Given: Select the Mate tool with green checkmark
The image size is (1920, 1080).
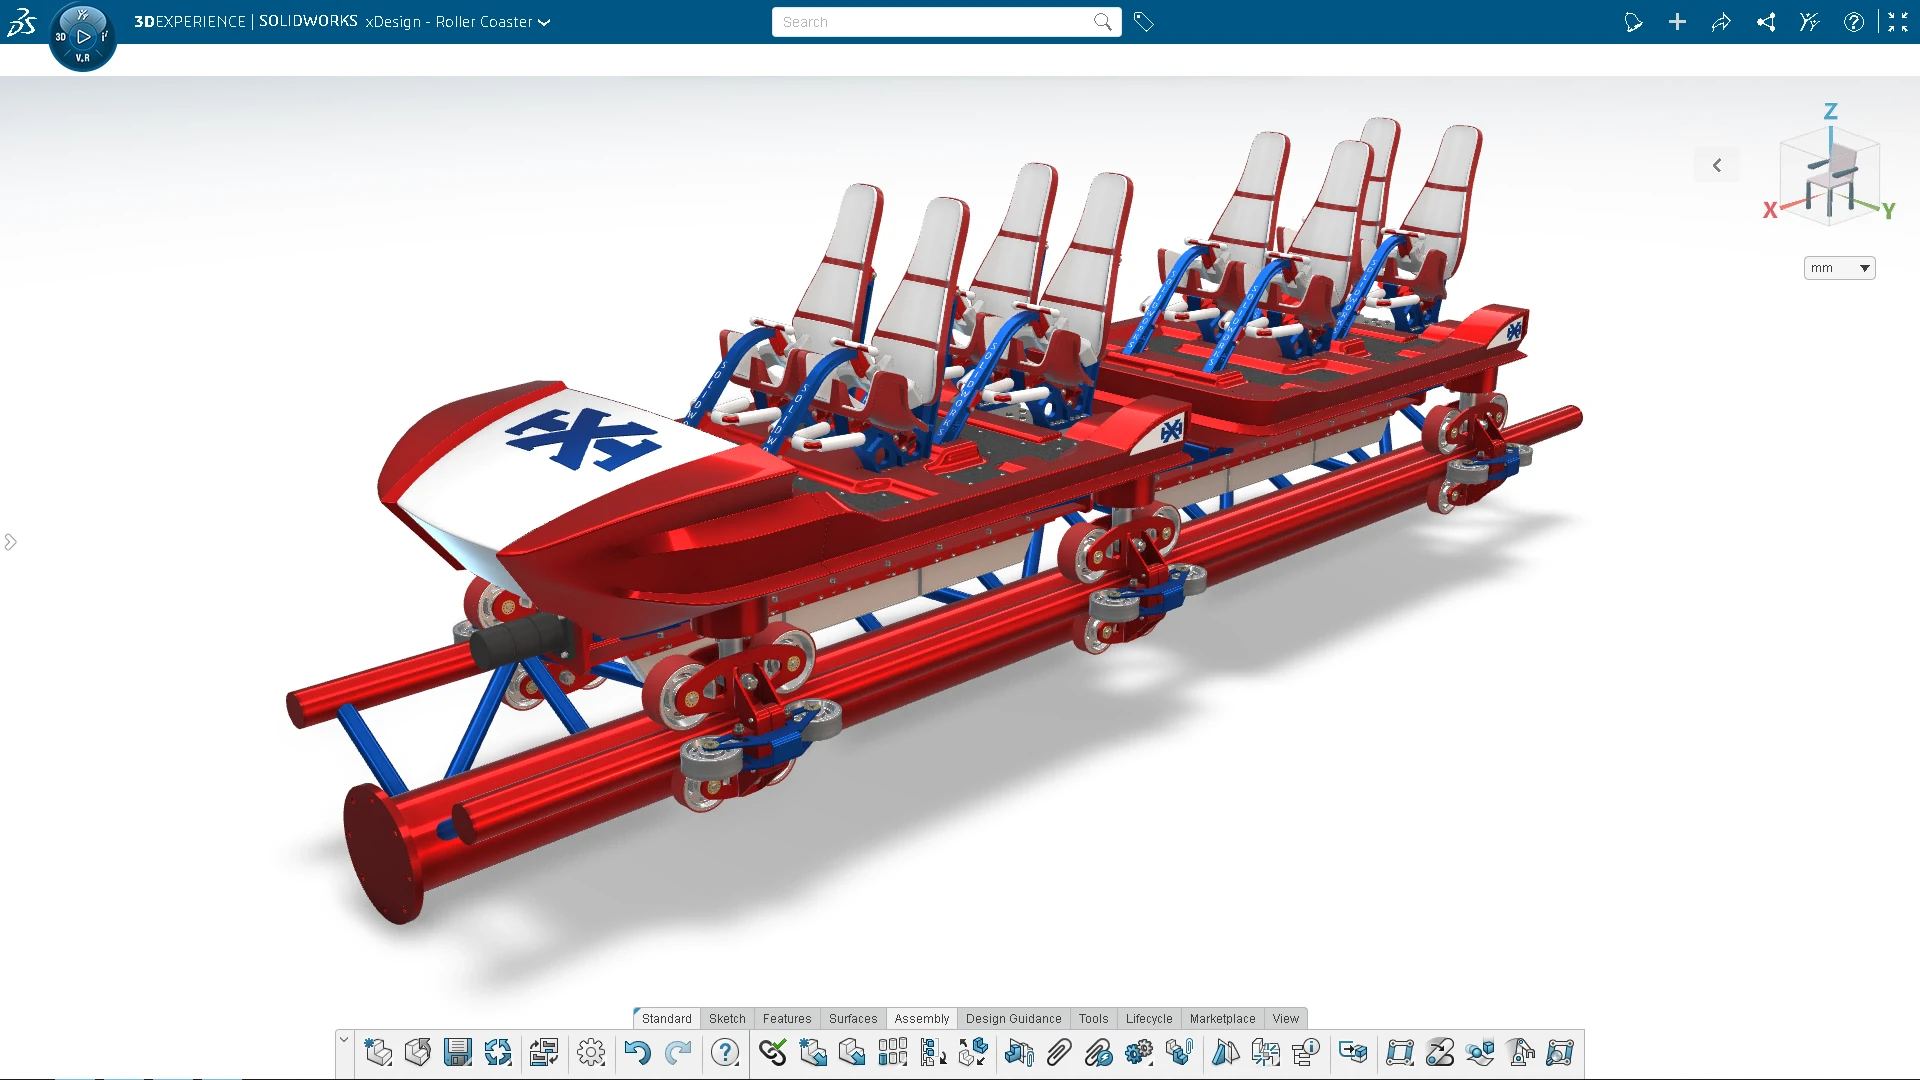Looking at the screenshot, I should pos(773,1053).
